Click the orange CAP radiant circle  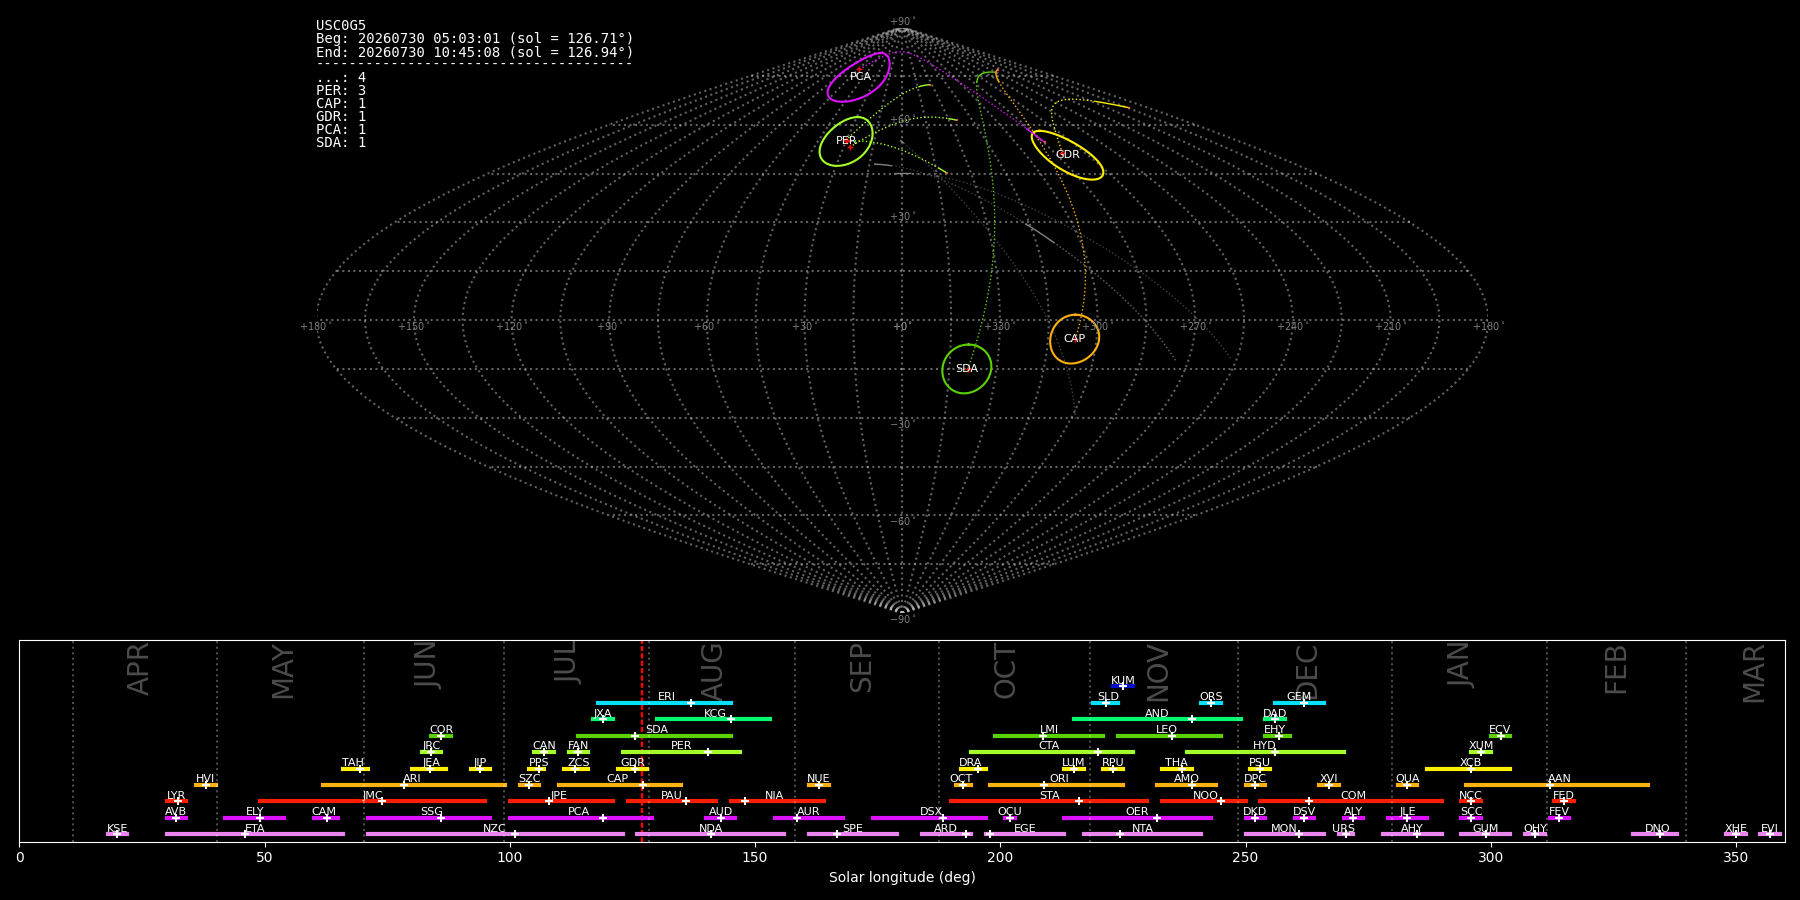pyautogui.click(x=1074, y=339)
